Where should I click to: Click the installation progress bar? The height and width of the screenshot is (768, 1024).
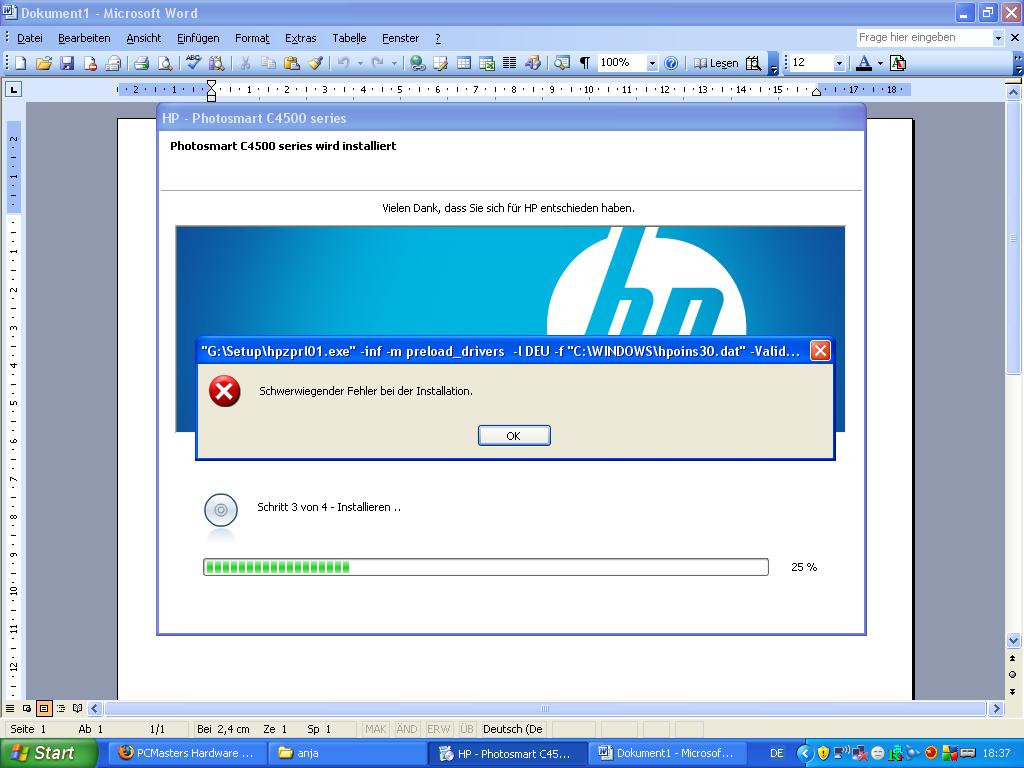485,567
